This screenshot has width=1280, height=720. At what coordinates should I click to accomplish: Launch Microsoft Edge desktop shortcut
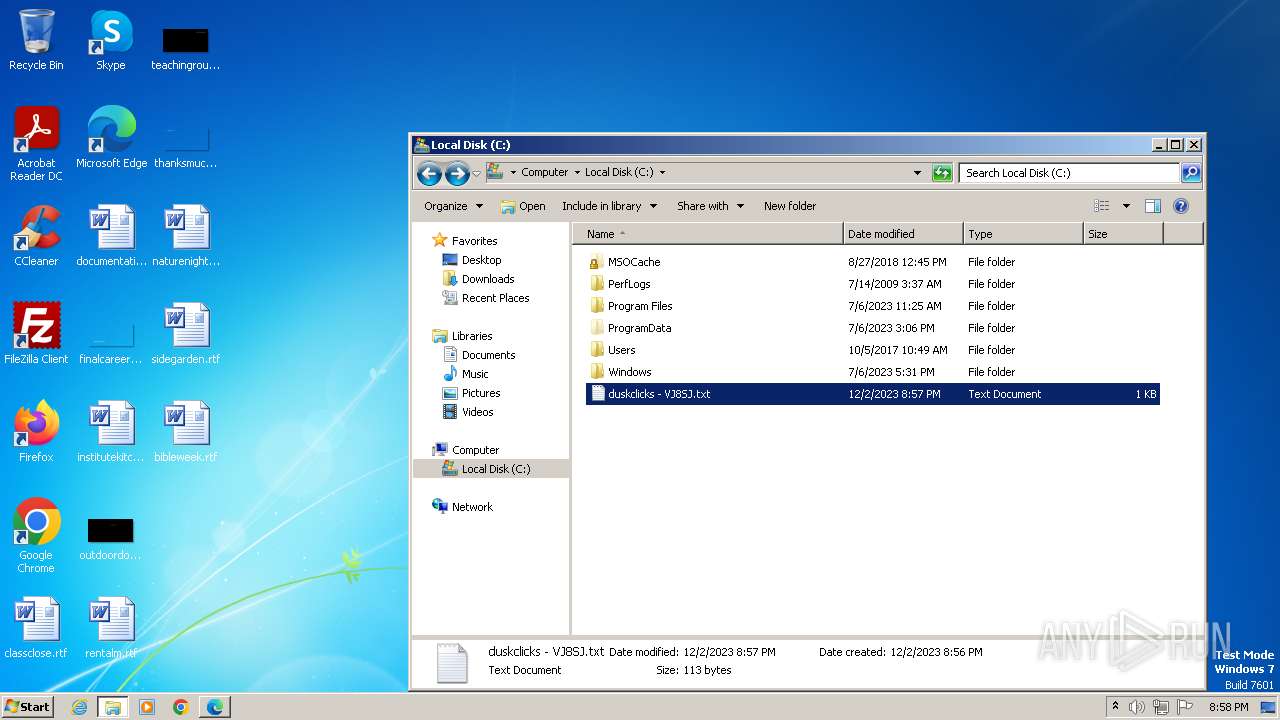[x=111, y=138]
